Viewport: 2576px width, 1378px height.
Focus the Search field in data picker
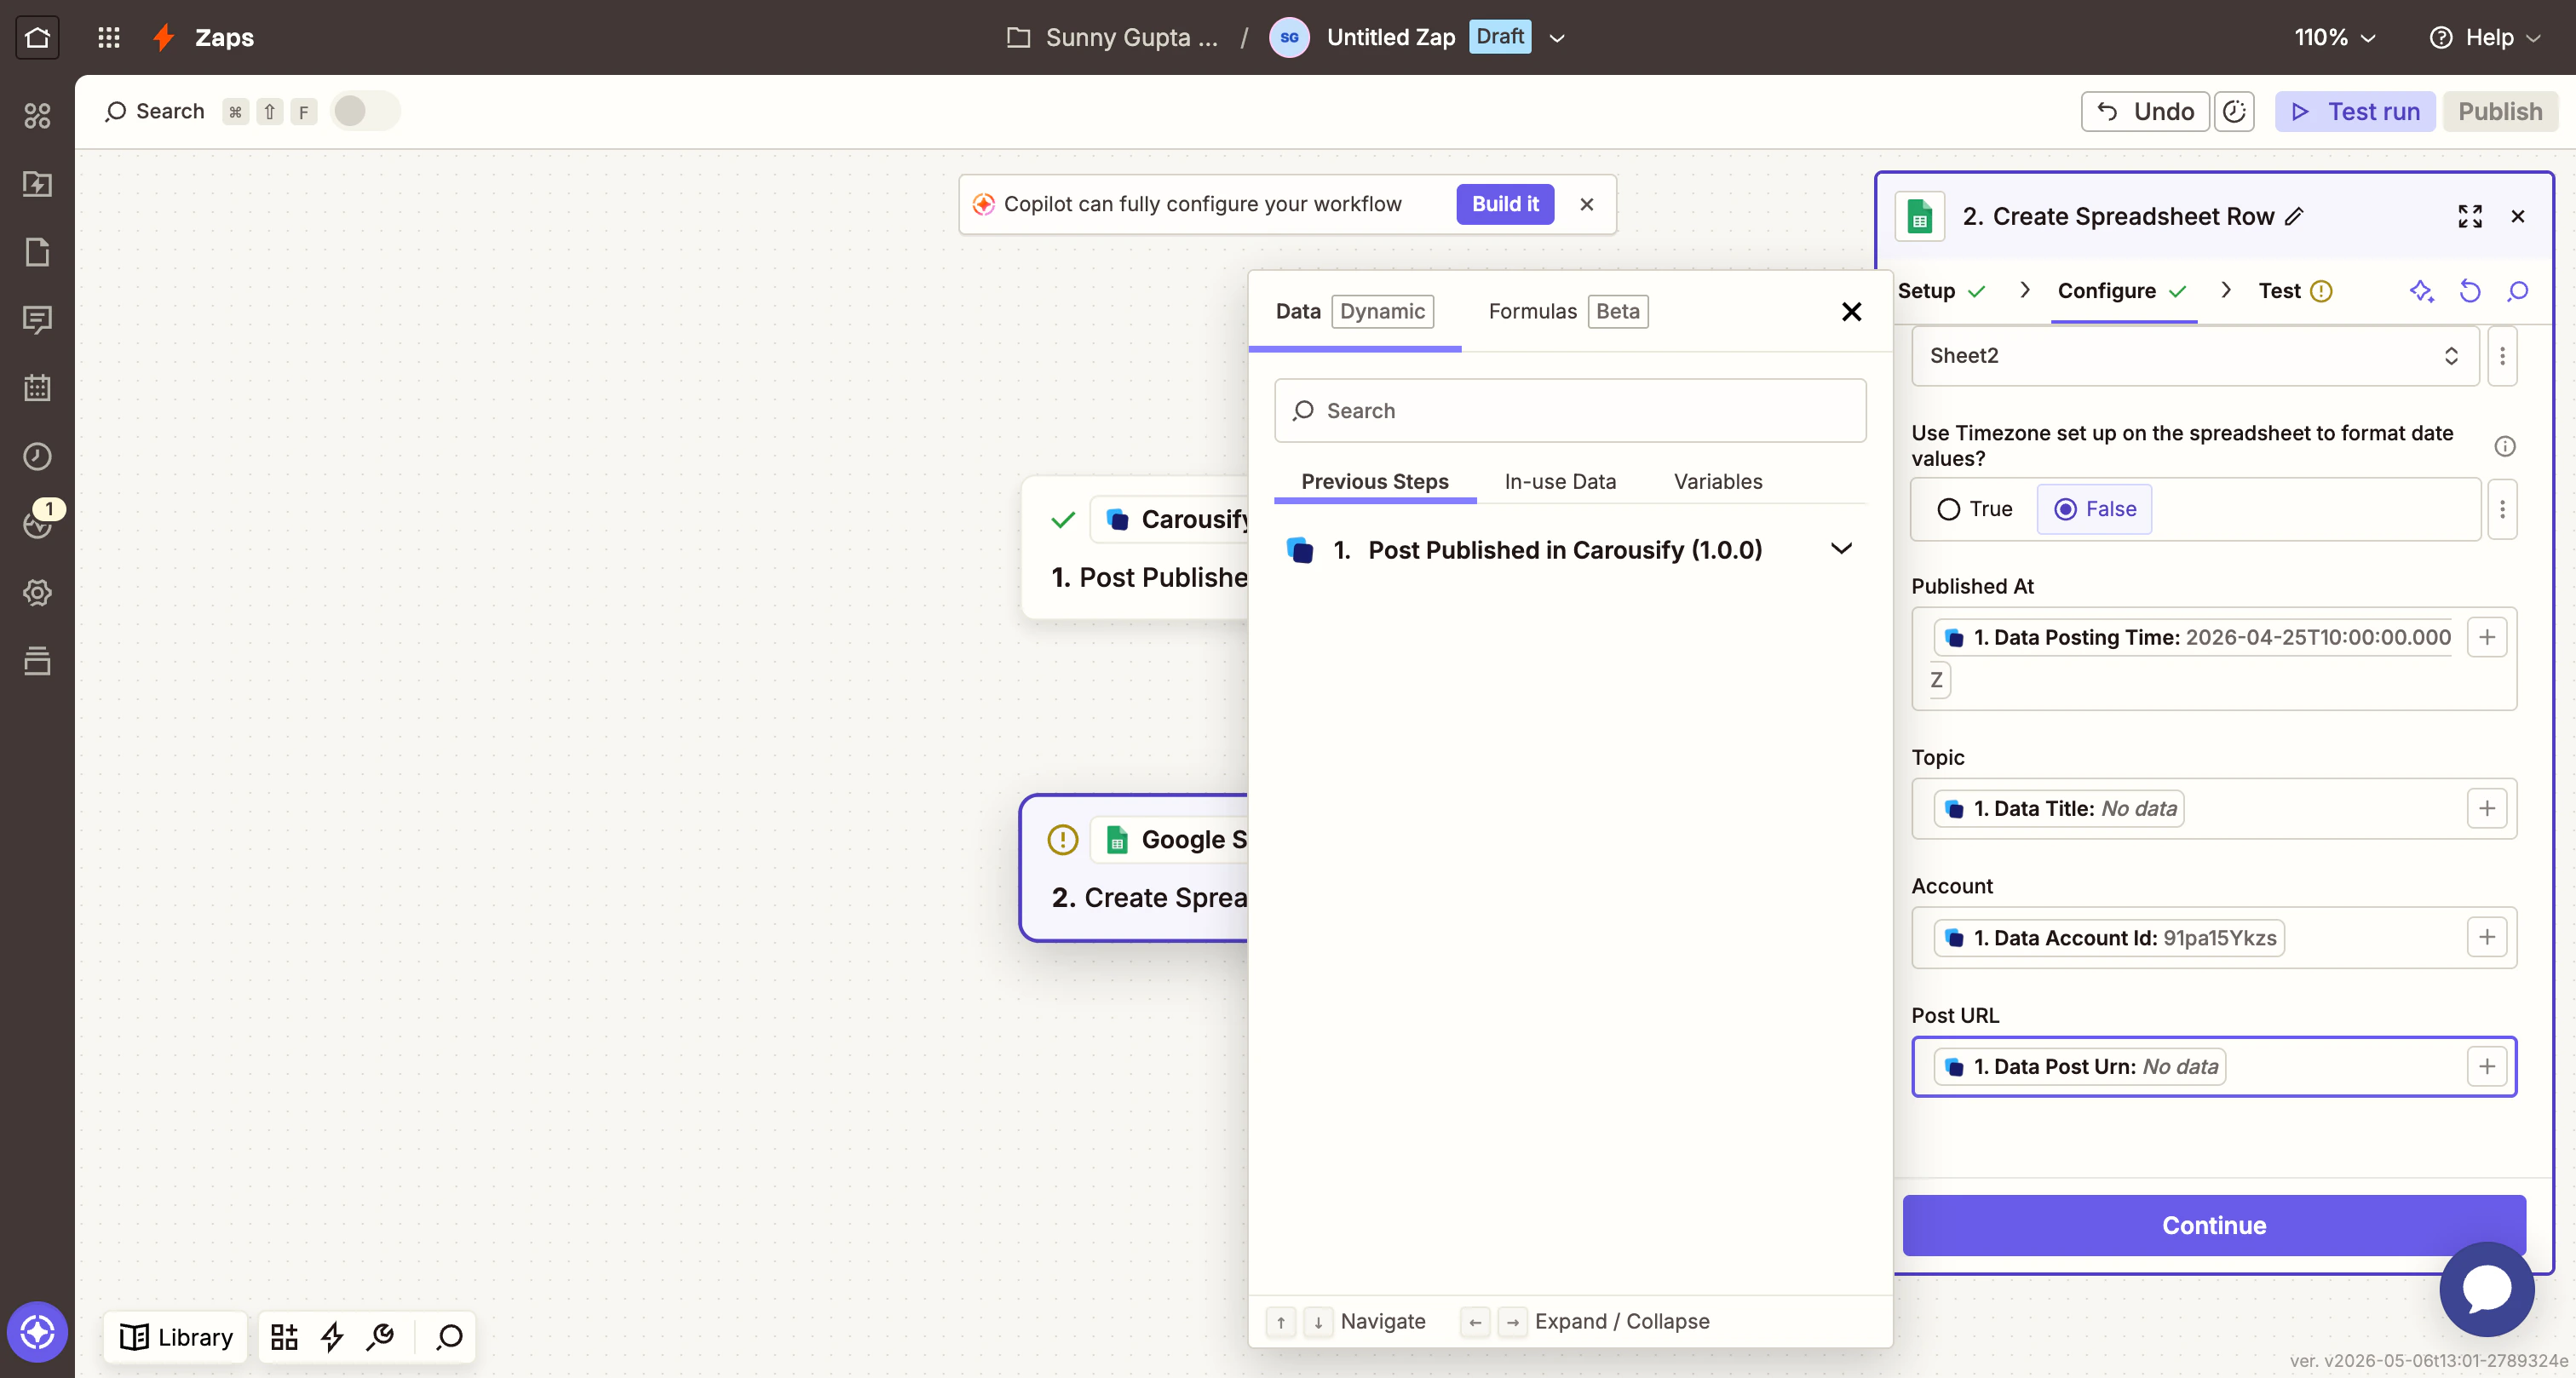point(1569,410)
